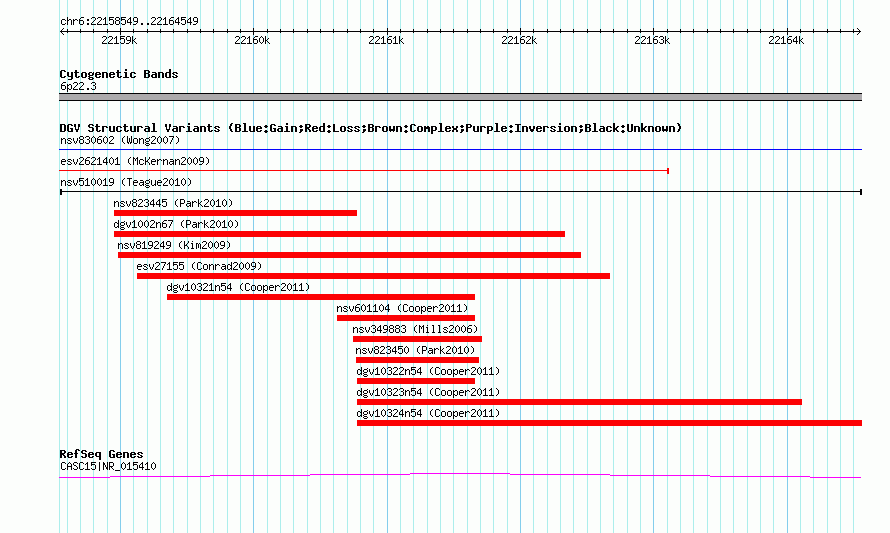Select the red dgv1002n67 loss bar

pyautogui.click(x=339, y=234)
